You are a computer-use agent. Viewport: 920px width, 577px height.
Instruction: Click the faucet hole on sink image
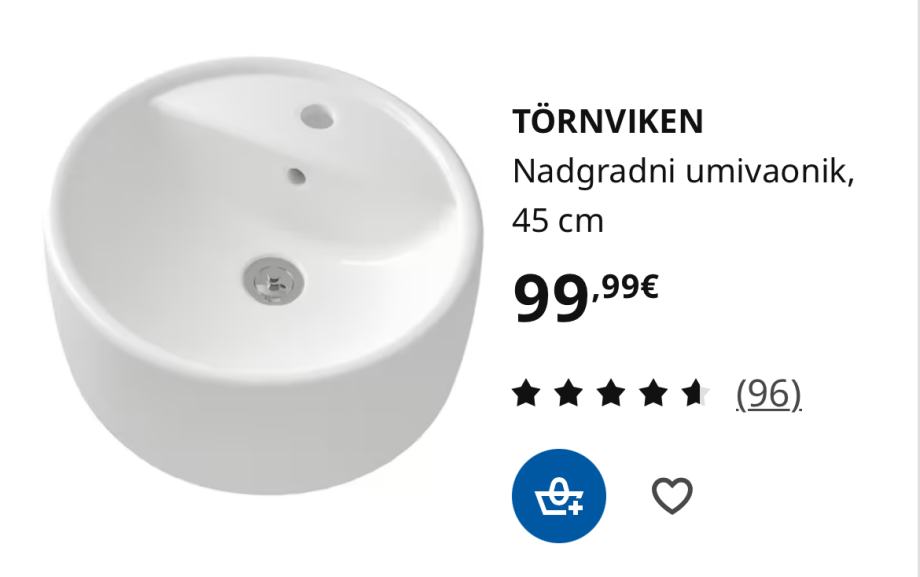click(x=317, y=116)
